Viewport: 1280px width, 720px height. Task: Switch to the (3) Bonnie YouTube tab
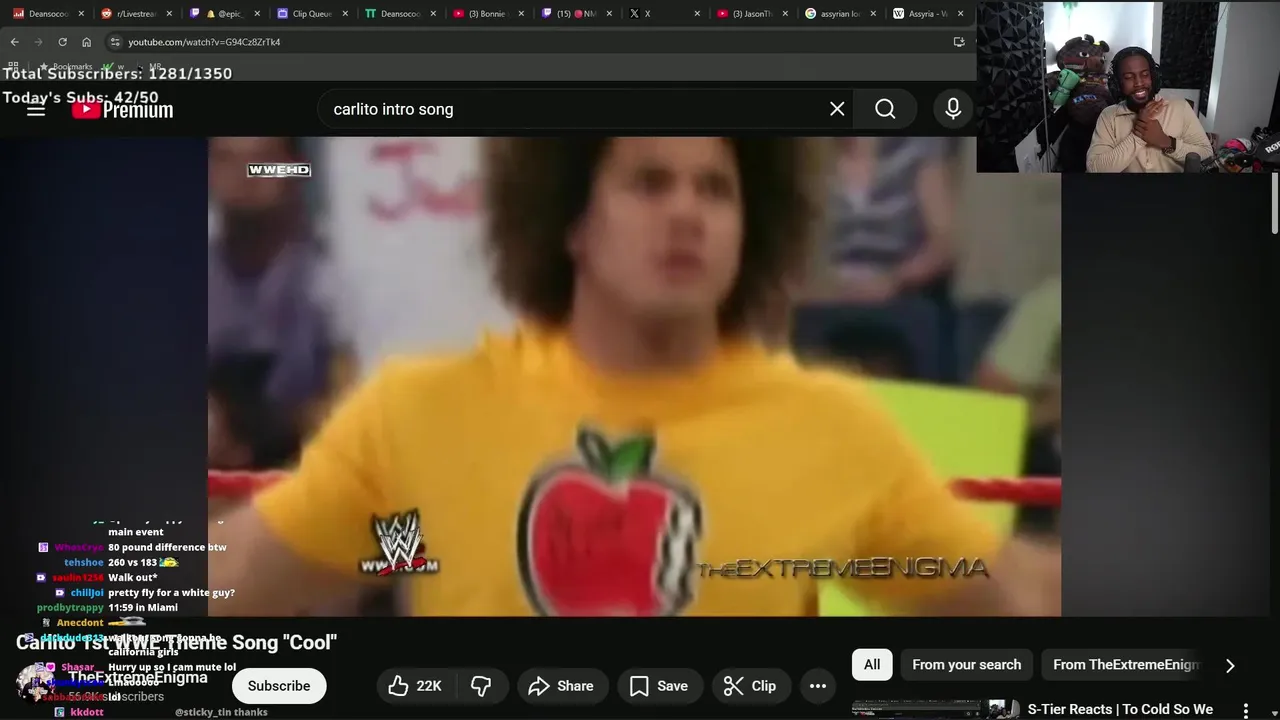(489, 14)
